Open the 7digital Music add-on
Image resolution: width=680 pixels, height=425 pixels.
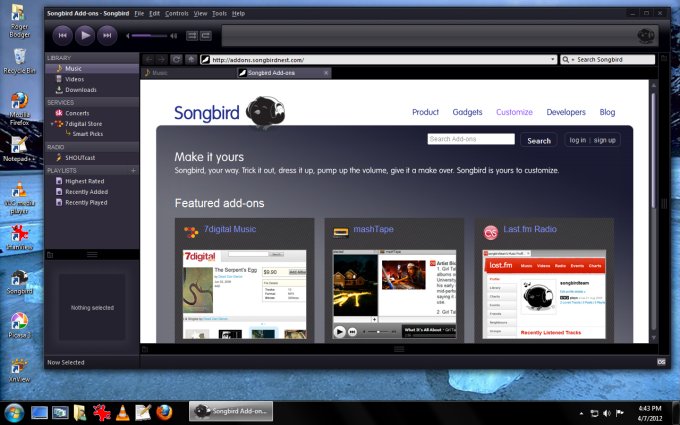230,229
